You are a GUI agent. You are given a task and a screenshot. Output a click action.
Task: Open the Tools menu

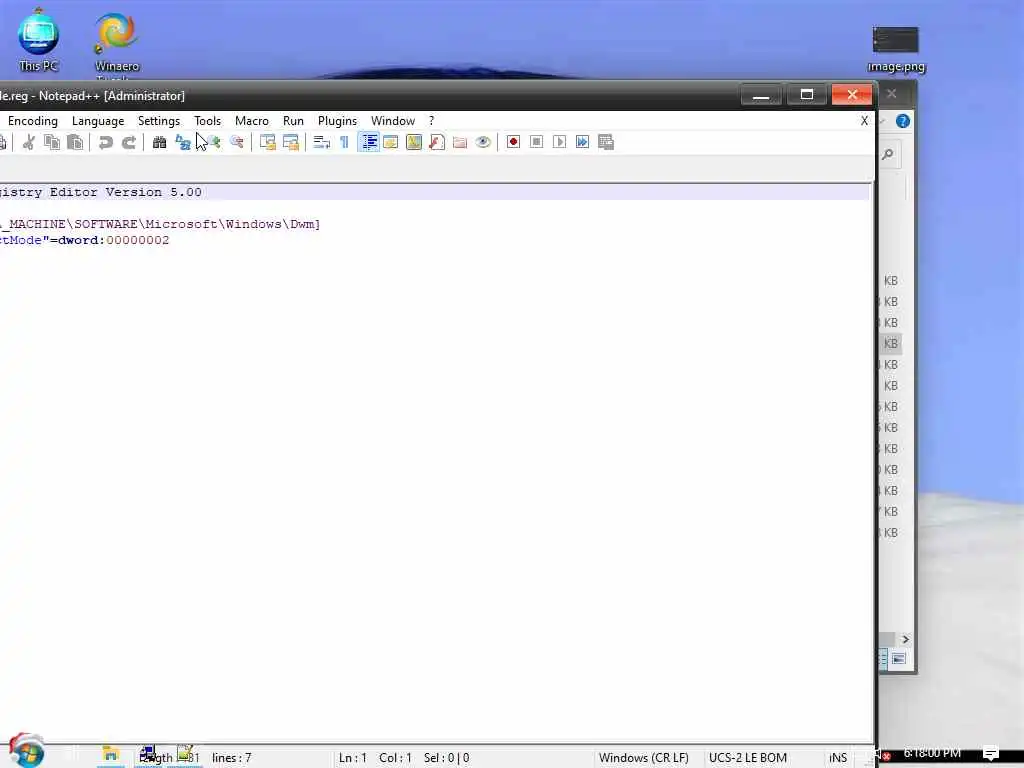(208, 121)
